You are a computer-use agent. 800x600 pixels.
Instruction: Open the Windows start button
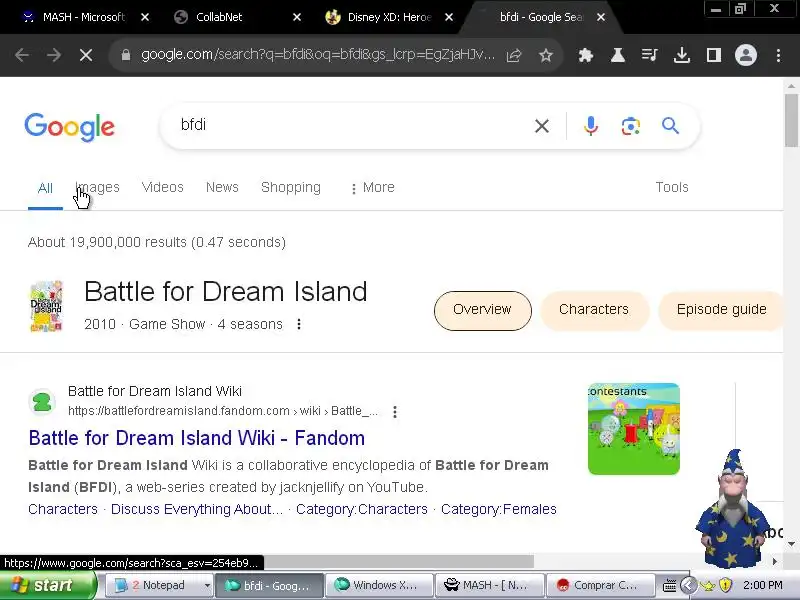[47, 585]
